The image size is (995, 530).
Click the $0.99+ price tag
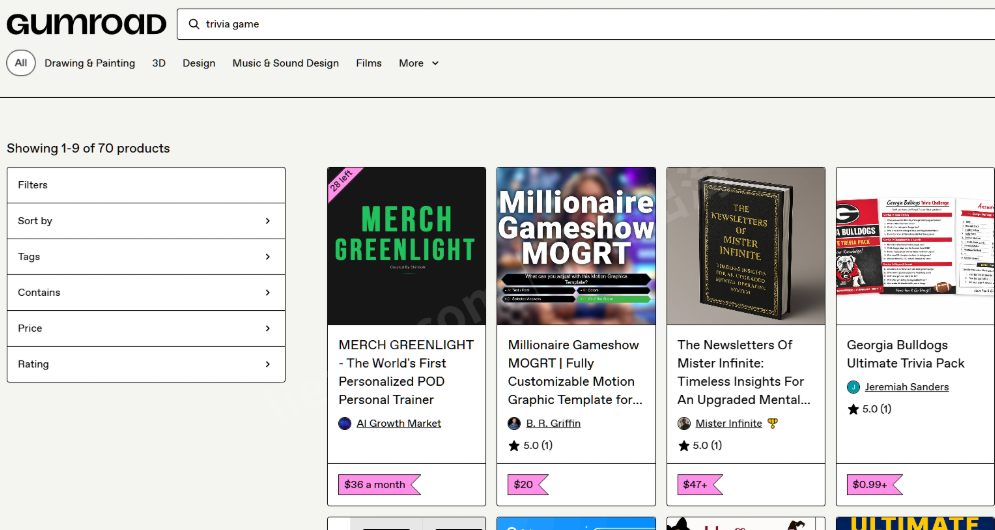pos(874,484)
